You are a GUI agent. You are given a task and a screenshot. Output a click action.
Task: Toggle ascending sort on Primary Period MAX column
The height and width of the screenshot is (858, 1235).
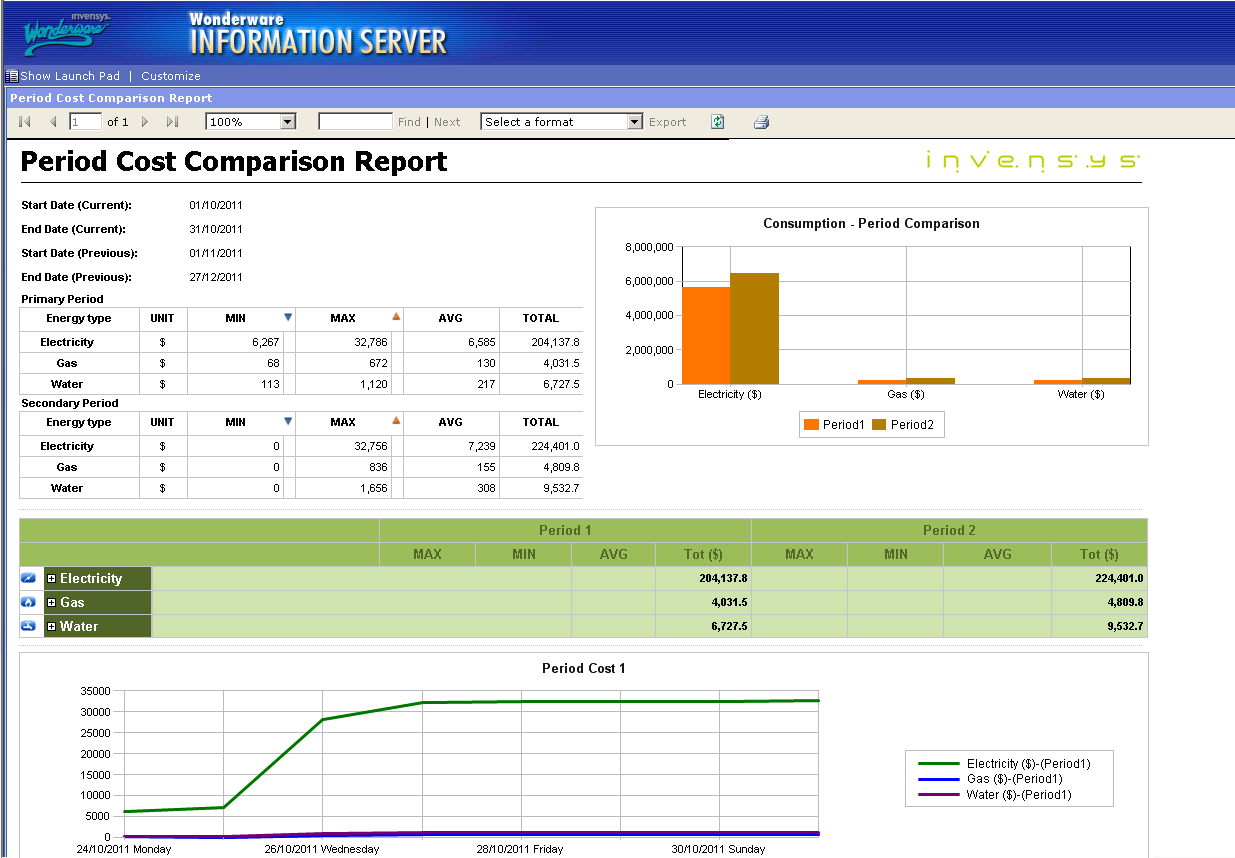coord(396,316)
